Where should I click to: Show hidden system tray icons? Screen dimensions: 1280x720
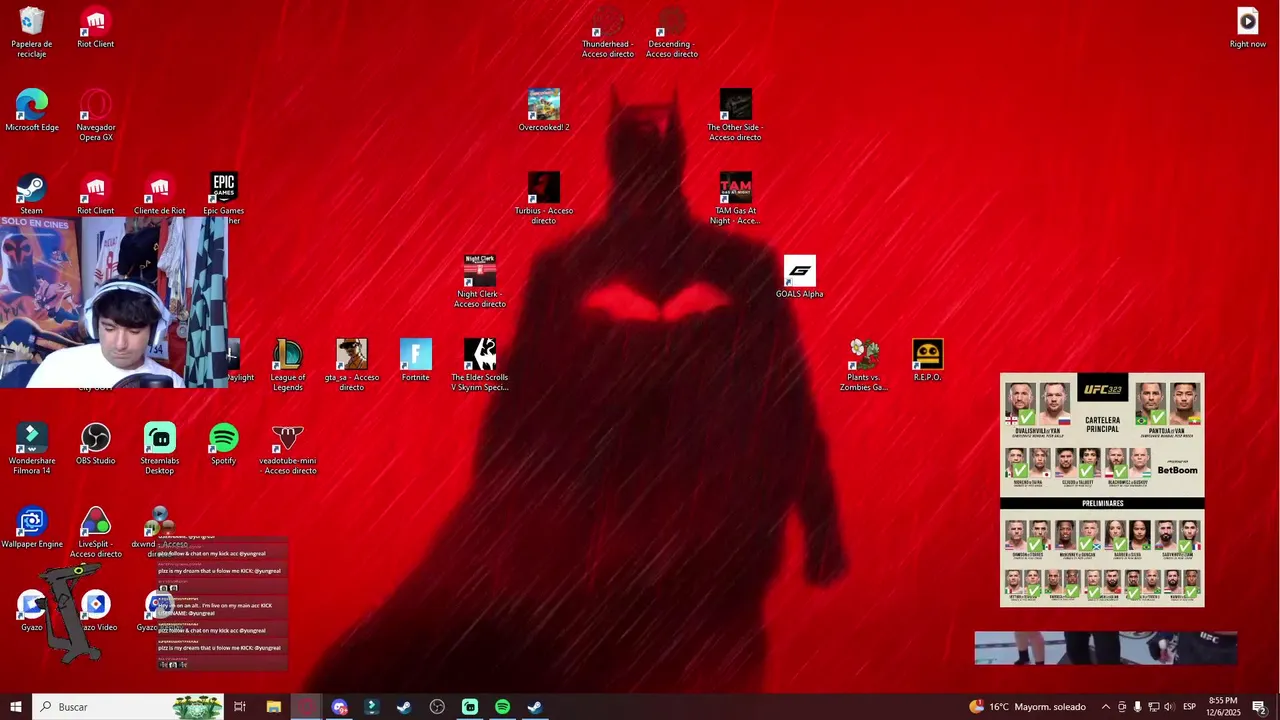(1105, 707)
